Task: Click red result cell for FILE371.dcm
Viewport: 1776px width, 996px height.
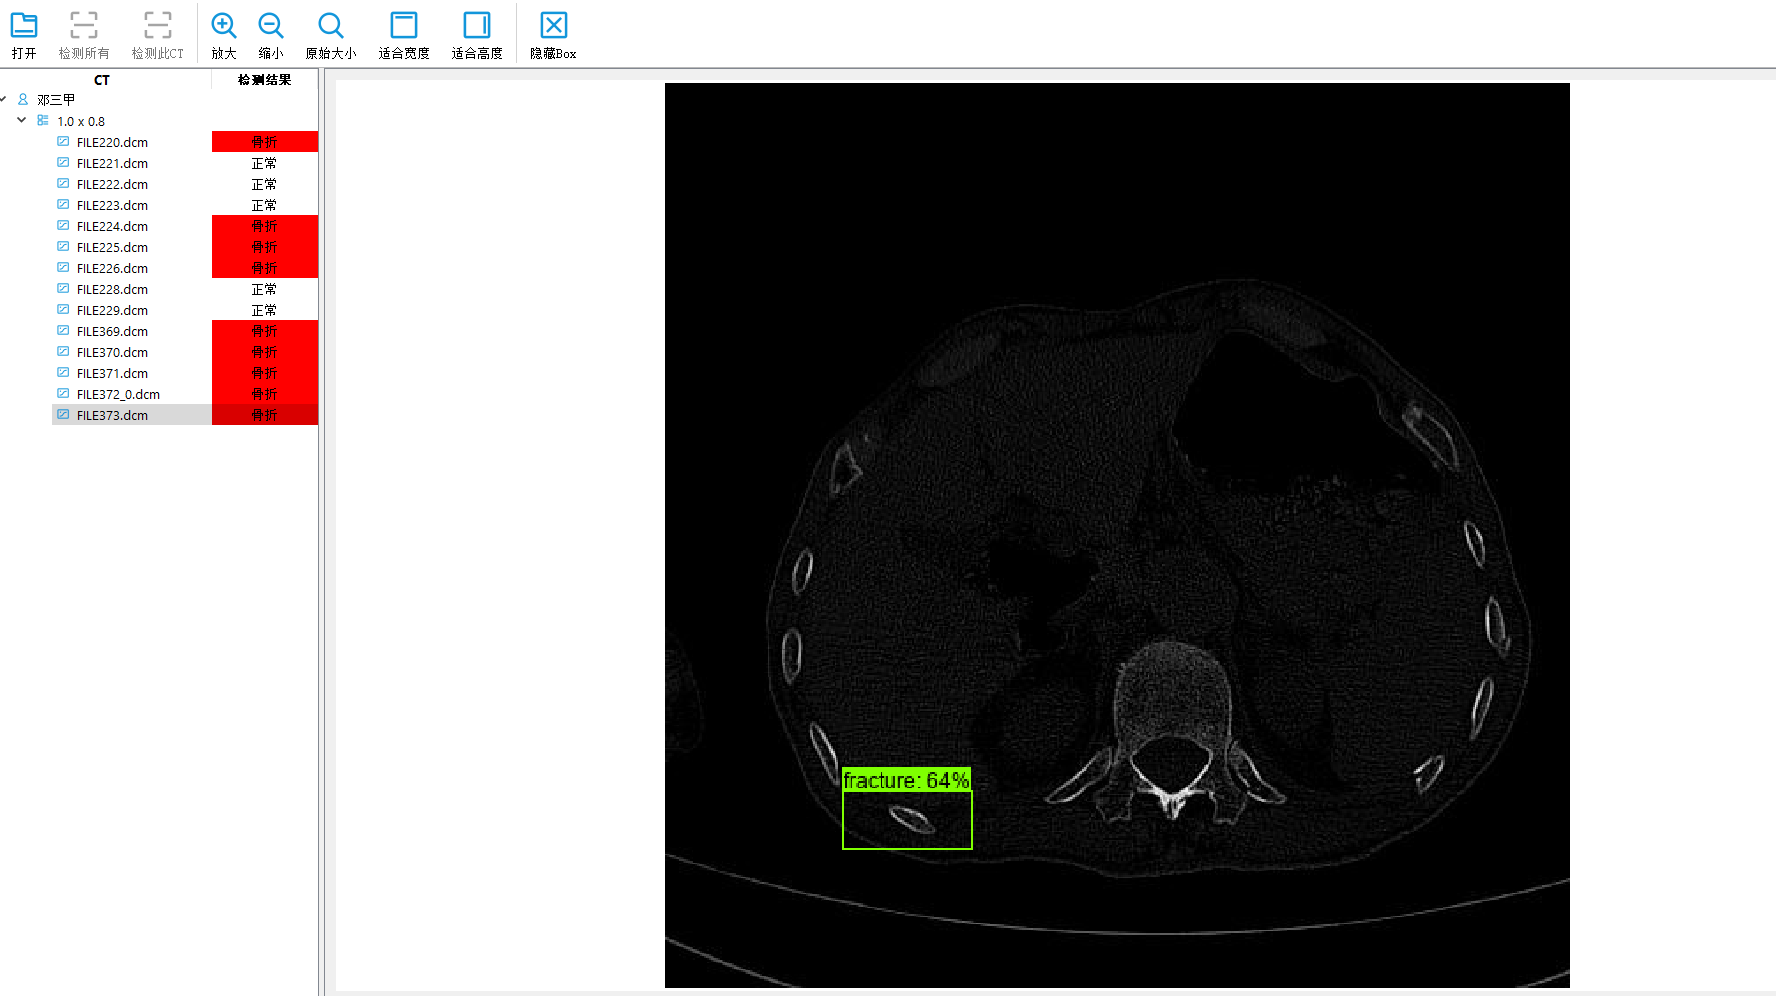Action: click(x=265, y=373)
